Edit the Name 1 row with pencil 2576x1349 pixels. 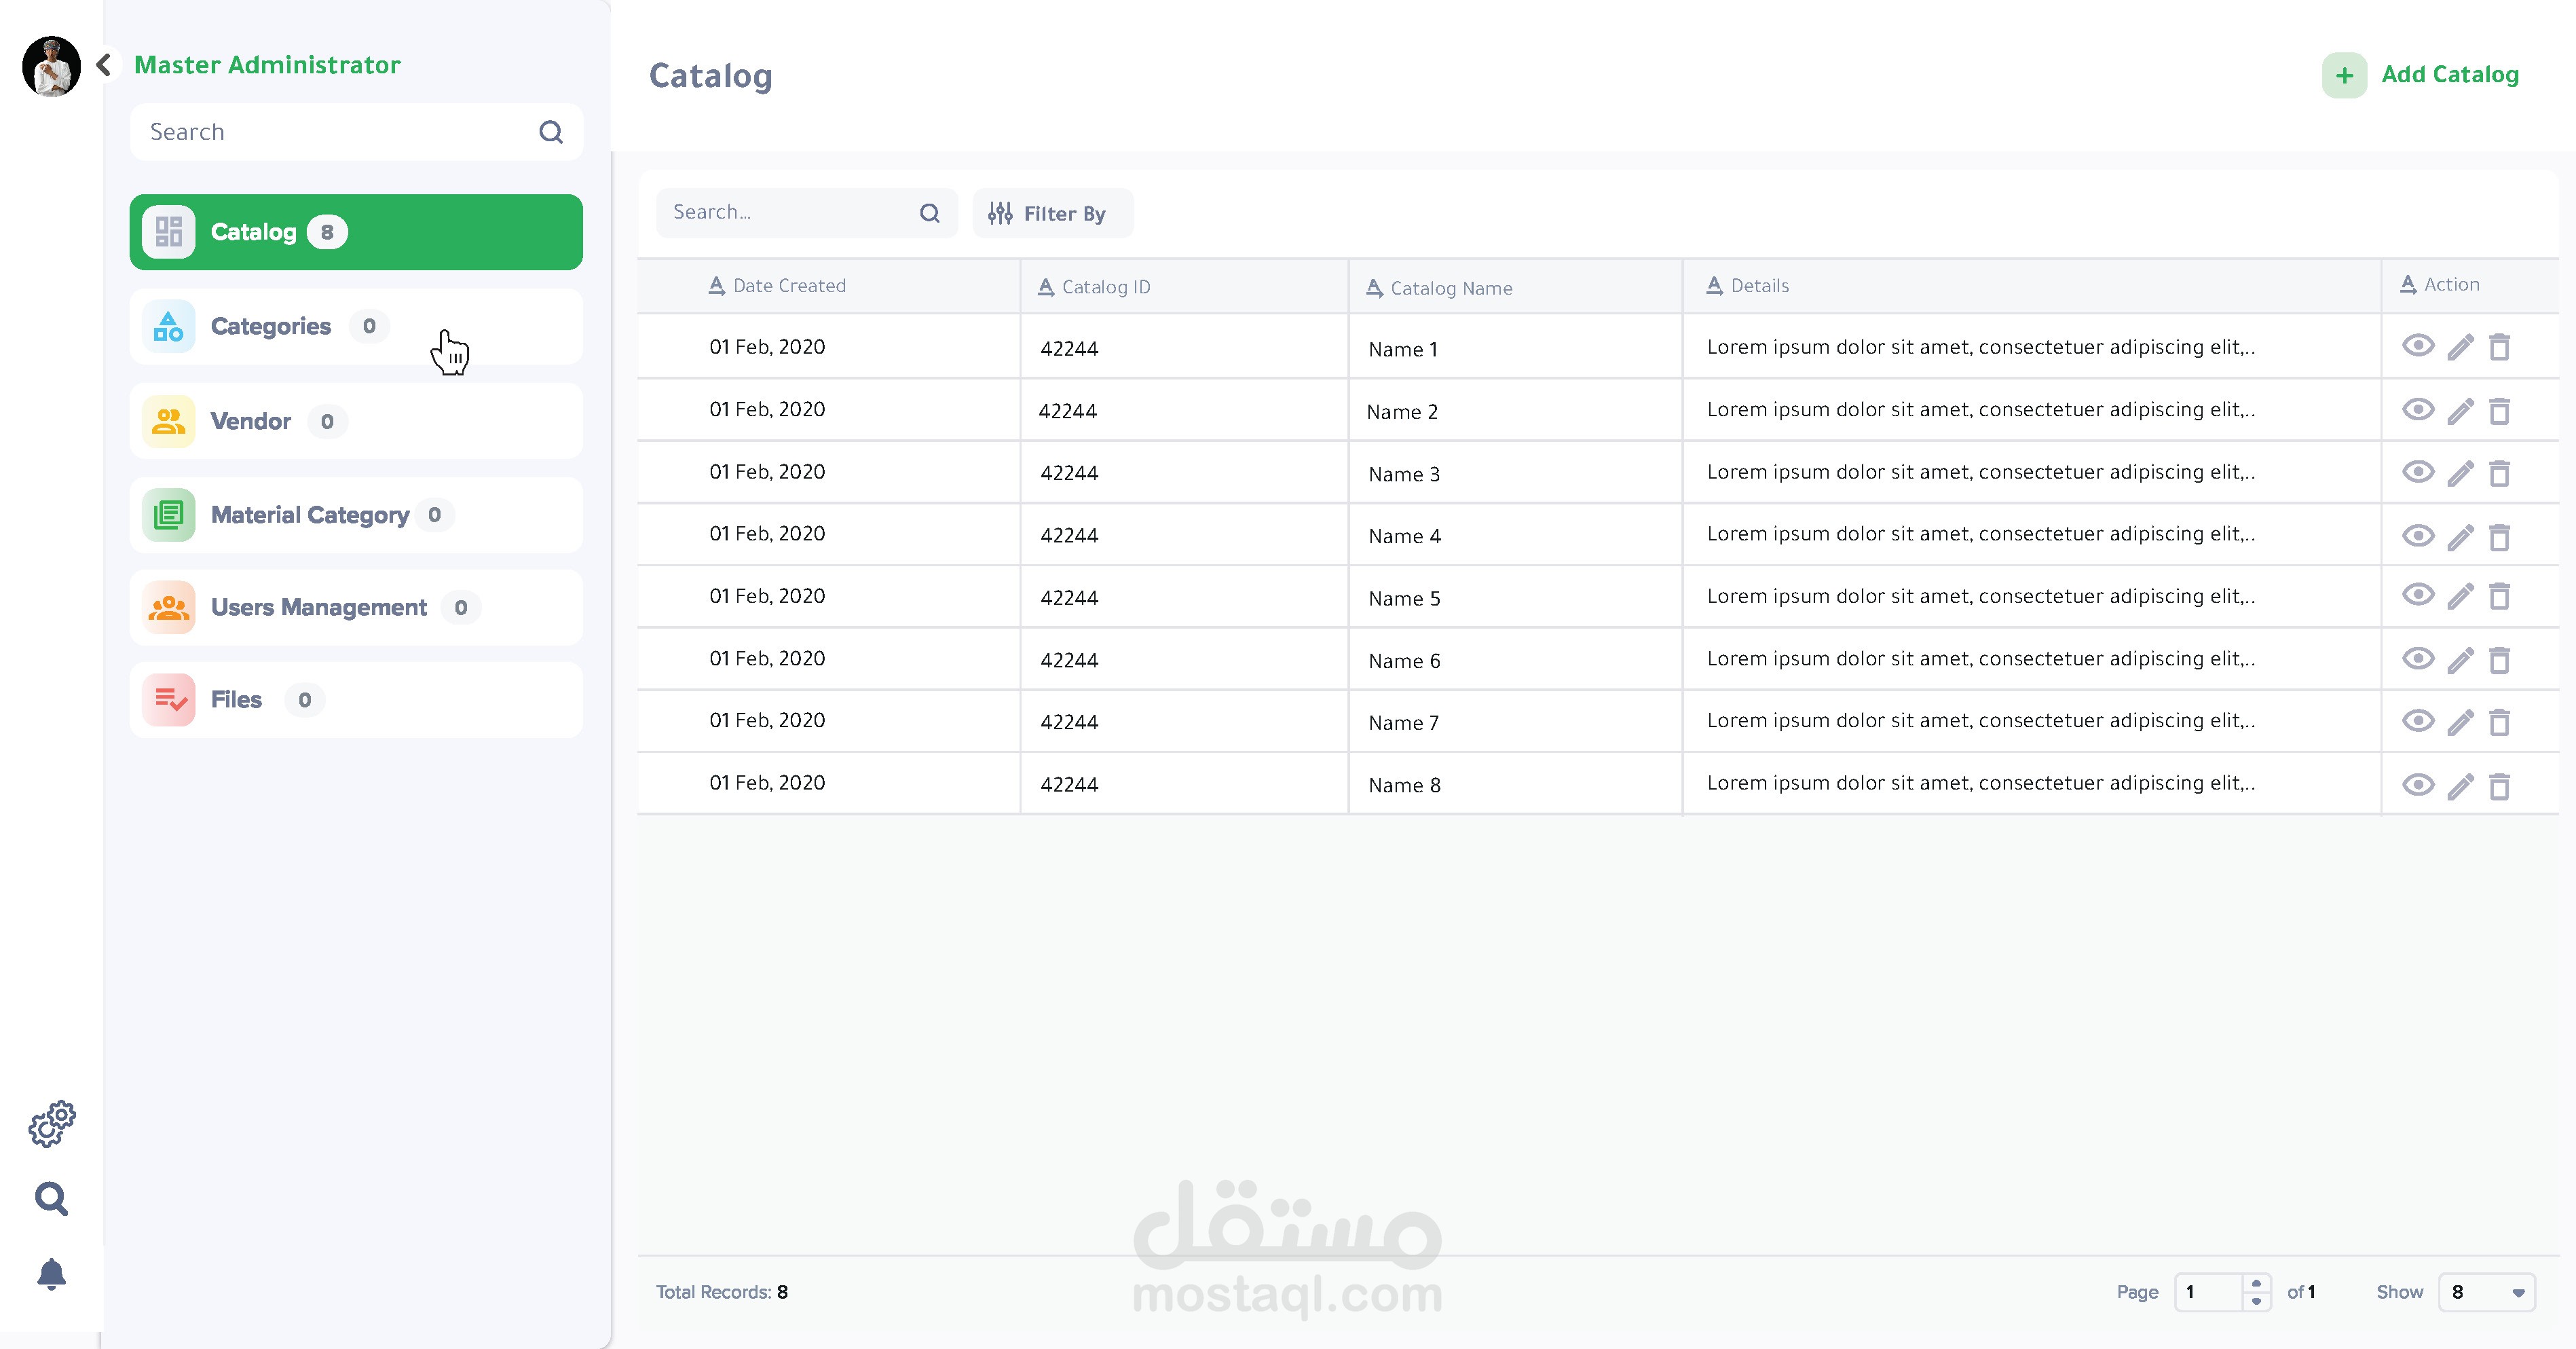click(x=2460, y=347)
